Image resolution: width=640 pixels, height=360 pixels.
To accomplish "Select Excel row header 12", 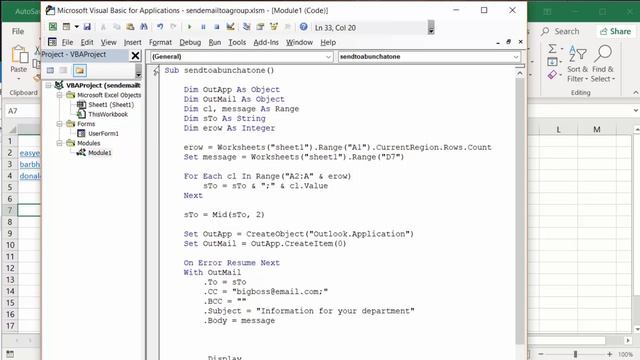I will pyautogui.click(x=10, y=268).
